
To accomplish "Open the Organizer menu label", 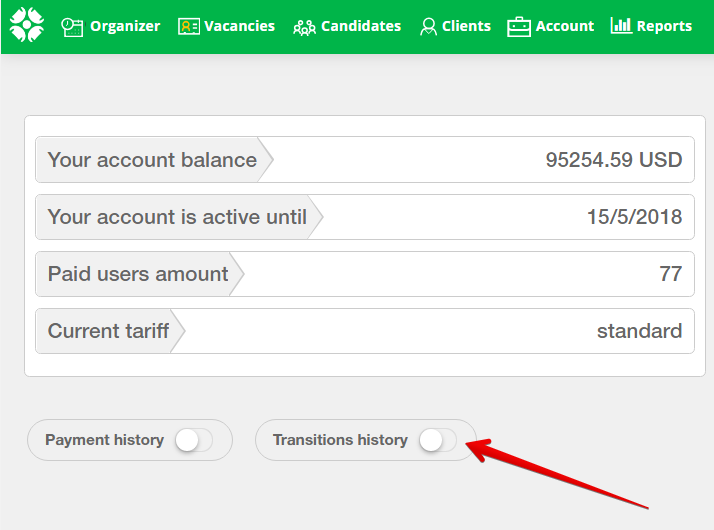I will tap(125, 27).
